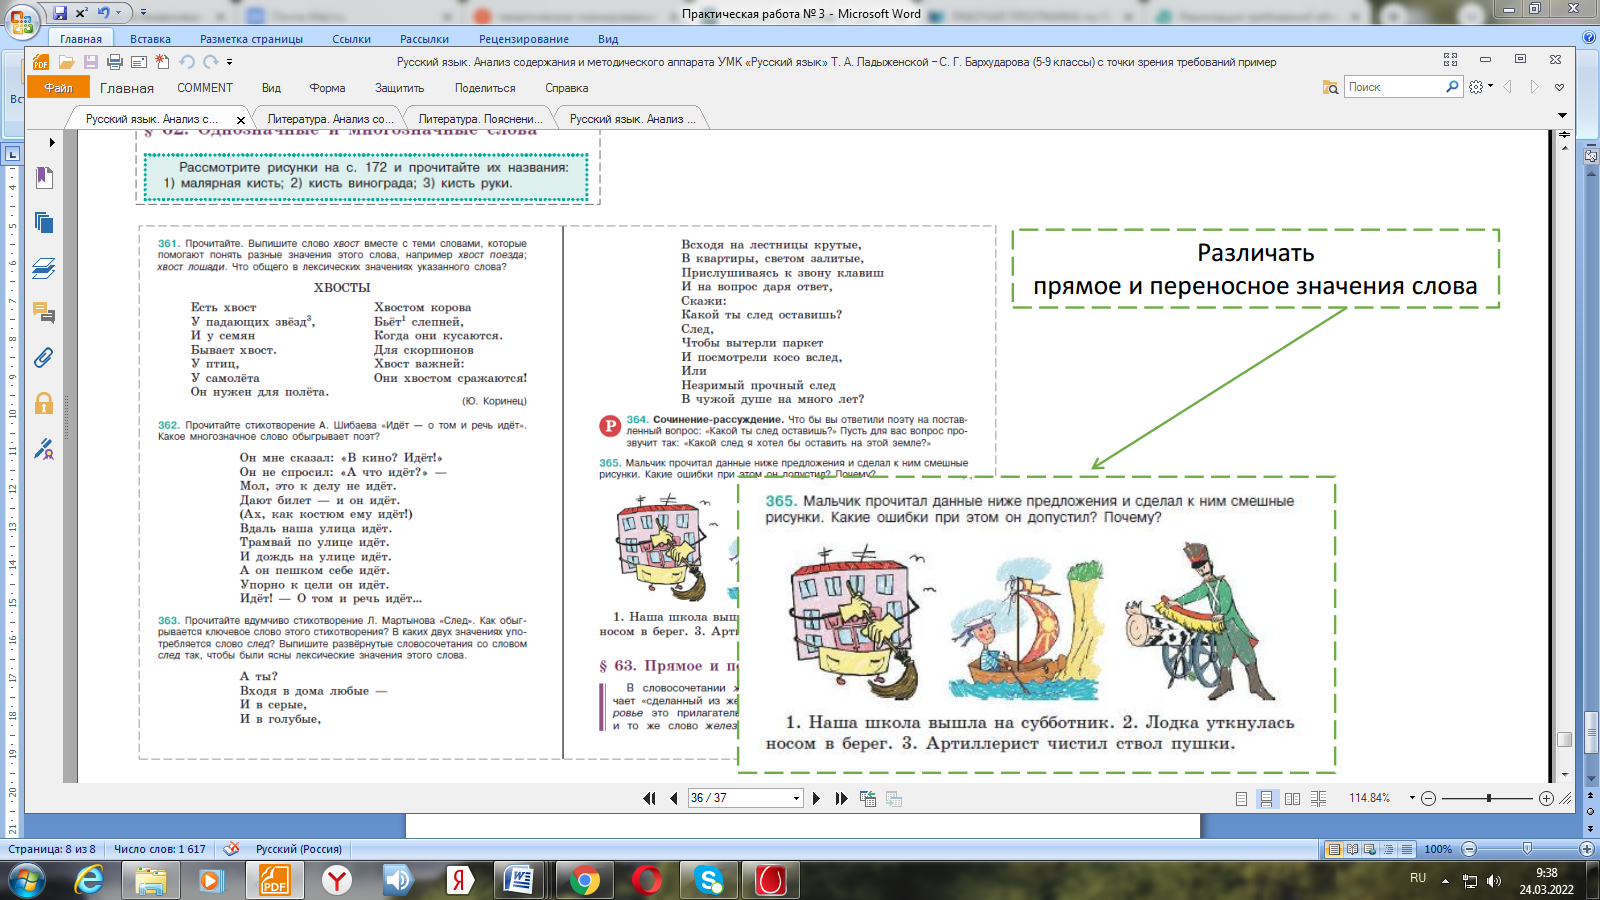Close the Русский язык. Анализ с... tab
Viewport: 1600px width, 900px height.
[241, 120]
